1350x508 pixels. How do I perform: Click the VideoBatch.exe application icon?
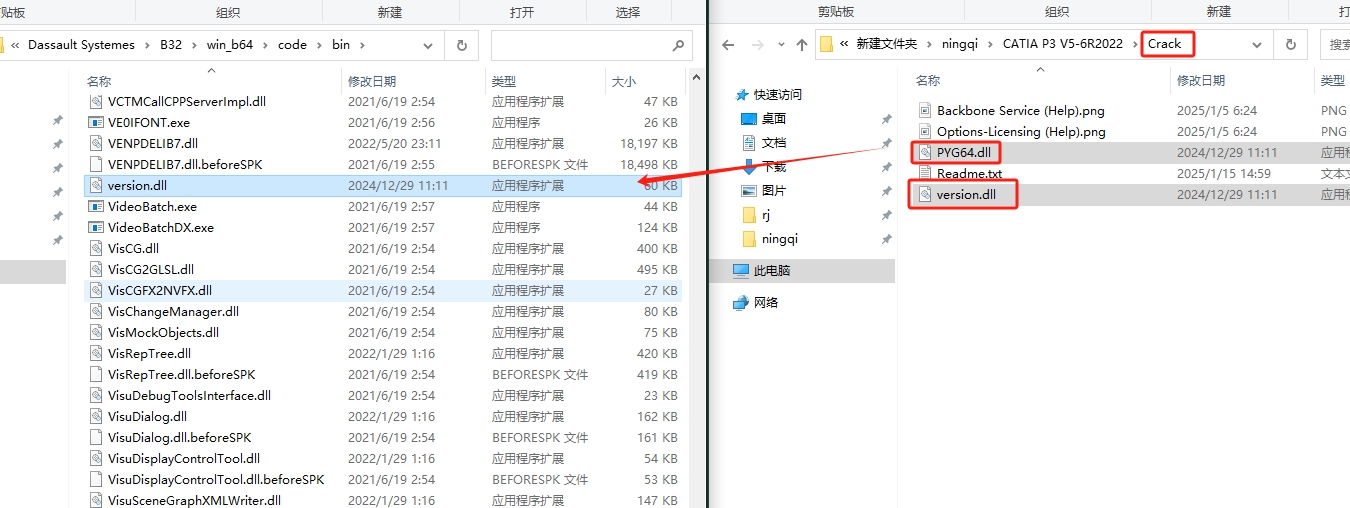pos(96,206)
